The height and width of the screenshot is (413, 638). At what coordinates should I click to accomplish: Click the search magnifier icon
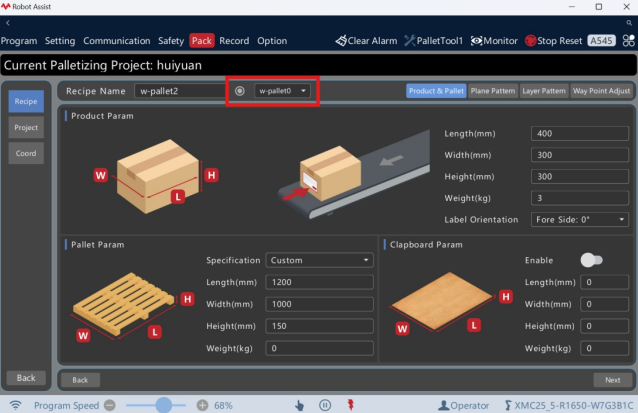point(629,23)
